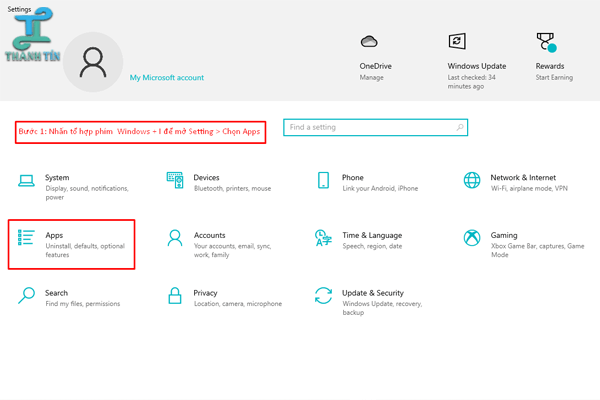Select the Network & Internet globe icon

point(471,181)
